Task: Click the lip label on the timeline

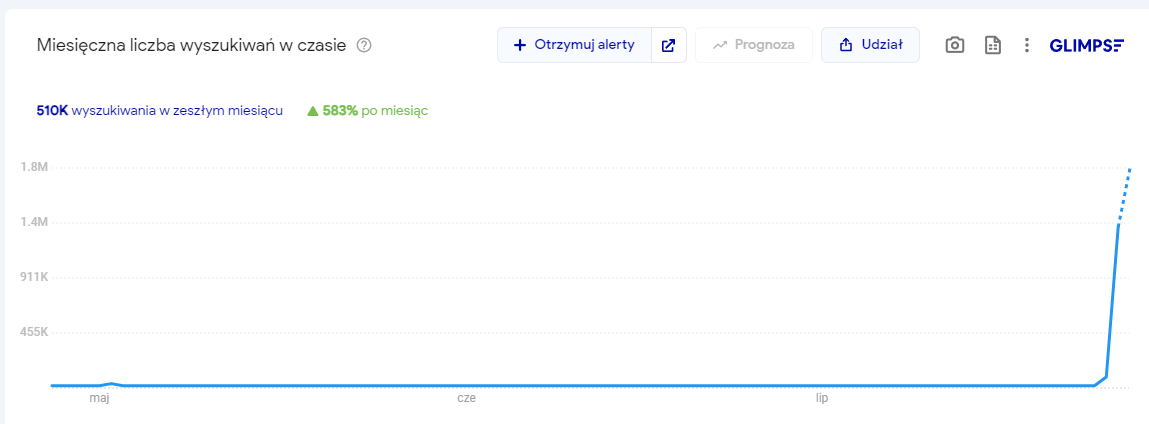Action: coord(822,398)
